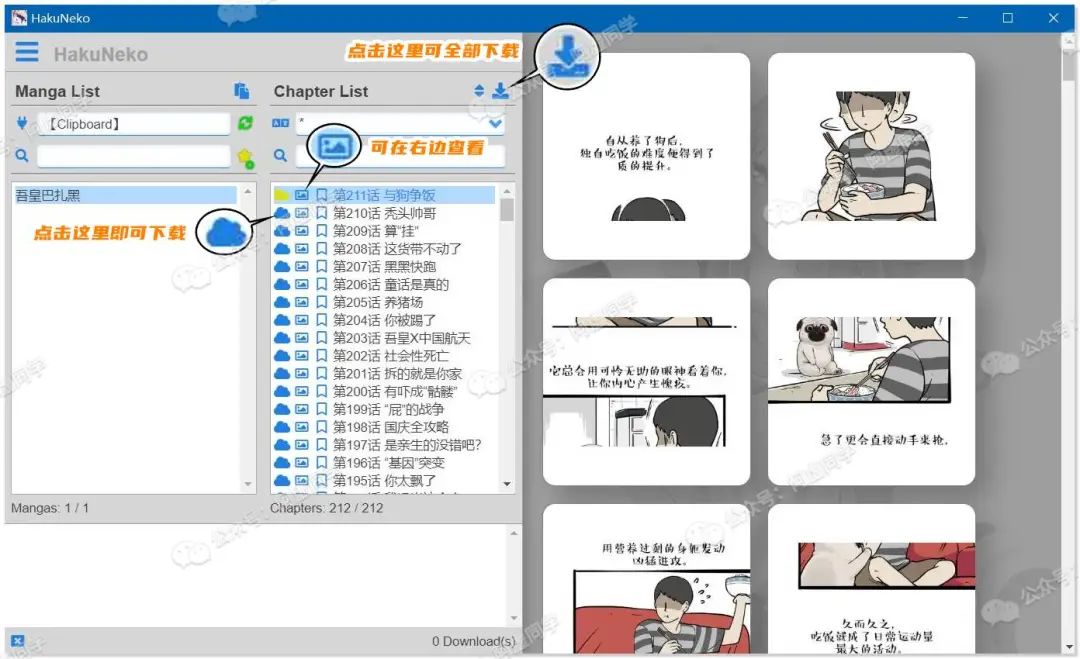Click the Manga List search magnifier
Screen dimensions: 1080x659
pyautogui.click(x=22, y=156)
